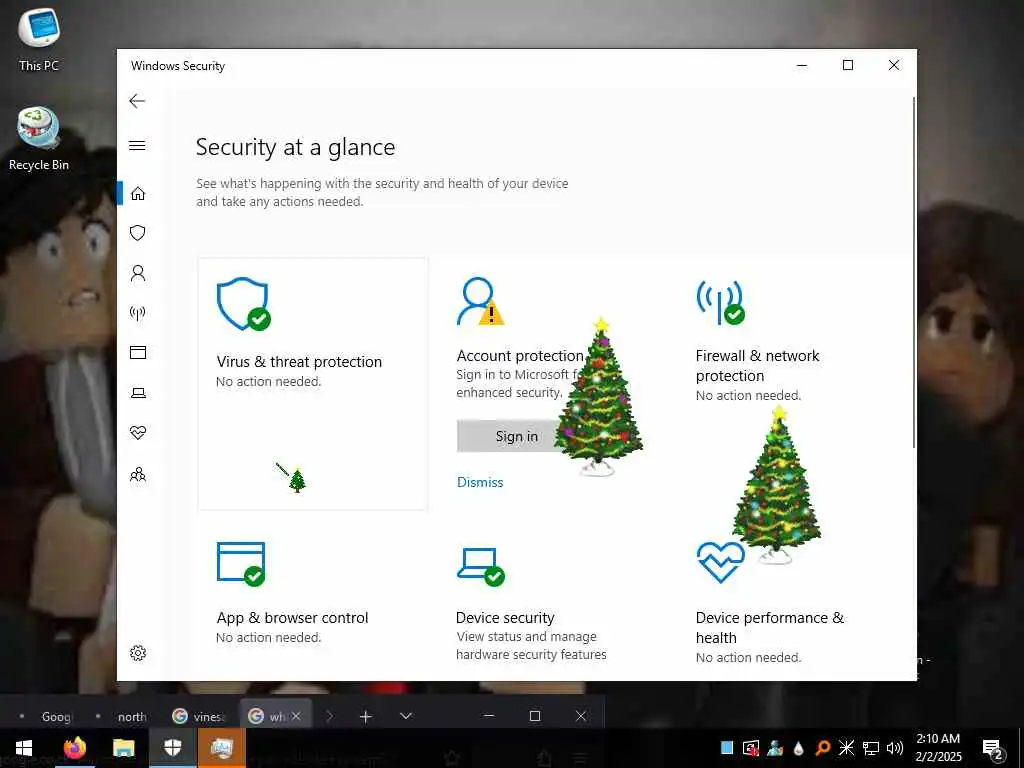This screenshot has width=1024, height=768.
Task: Open Device performance heart icon in sidebar
Action: pos(138,432)
